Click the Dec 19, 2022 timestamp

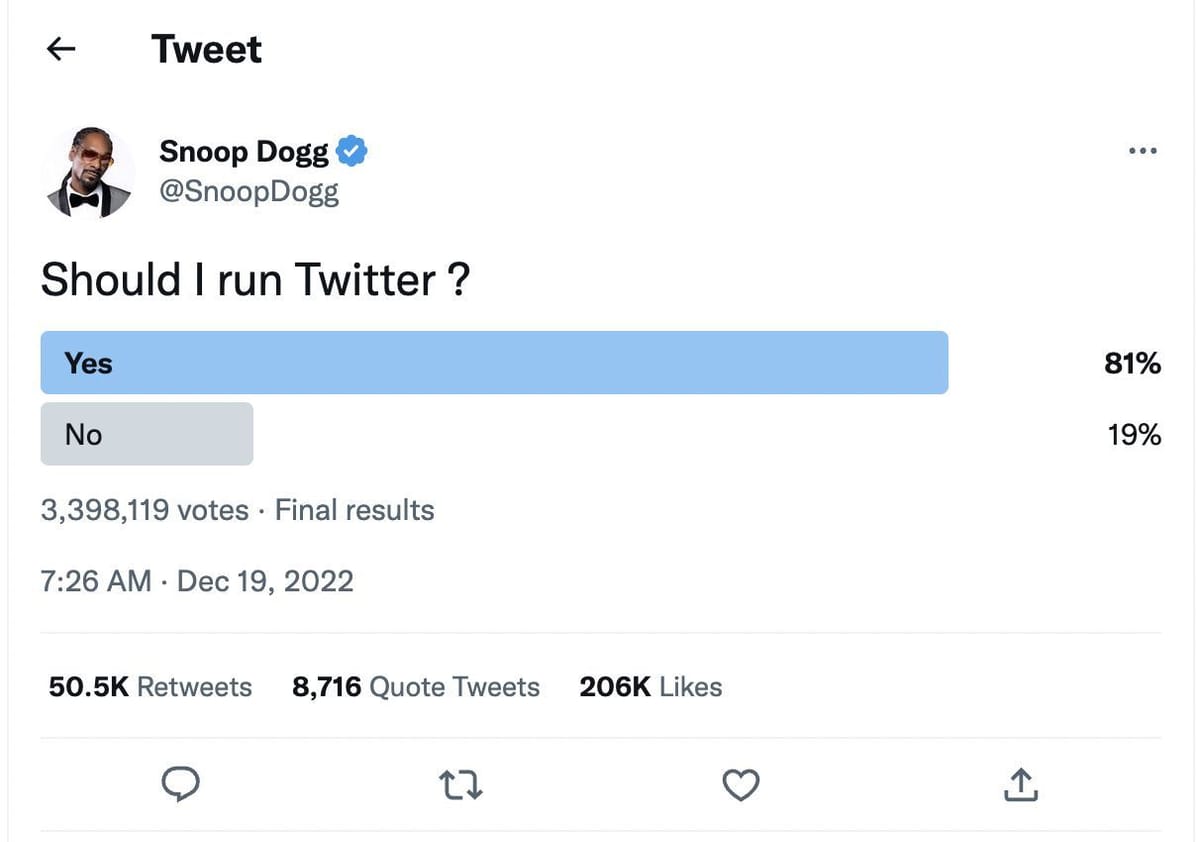coord(265,581)
